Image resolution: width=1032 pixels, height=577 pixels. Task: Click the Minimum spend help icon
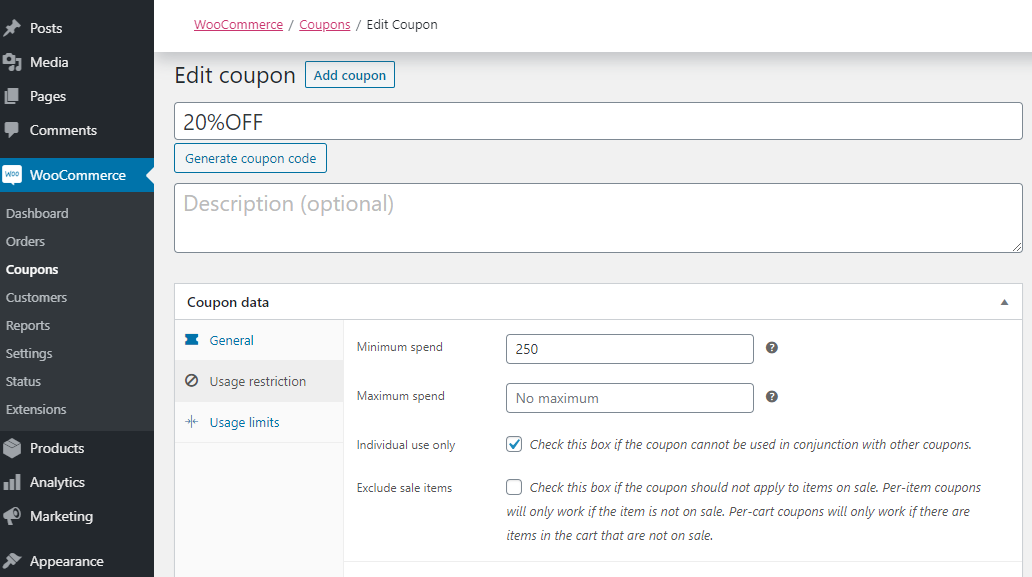[772, 347]
